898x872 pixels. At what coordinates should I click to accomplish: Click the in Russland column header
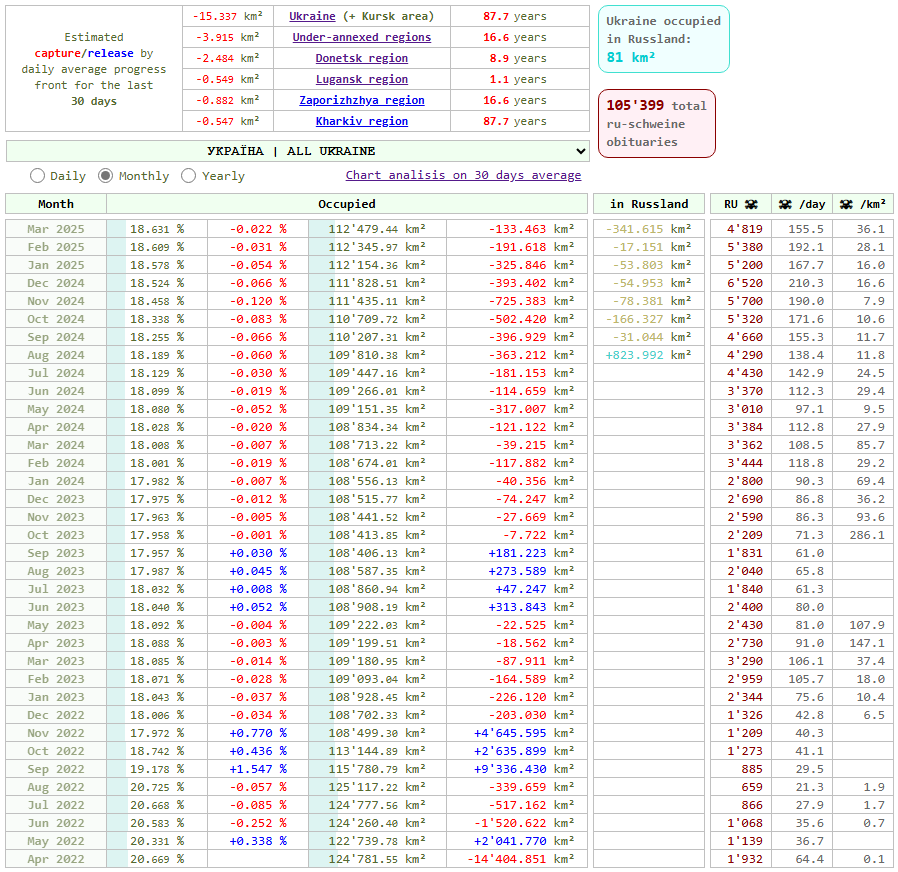point(649,204)
